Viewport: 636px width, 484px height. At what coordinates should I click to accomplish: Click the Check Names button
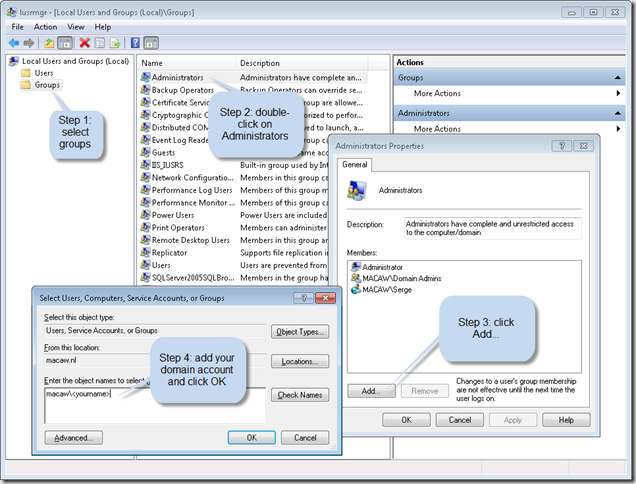coord(300,395)
